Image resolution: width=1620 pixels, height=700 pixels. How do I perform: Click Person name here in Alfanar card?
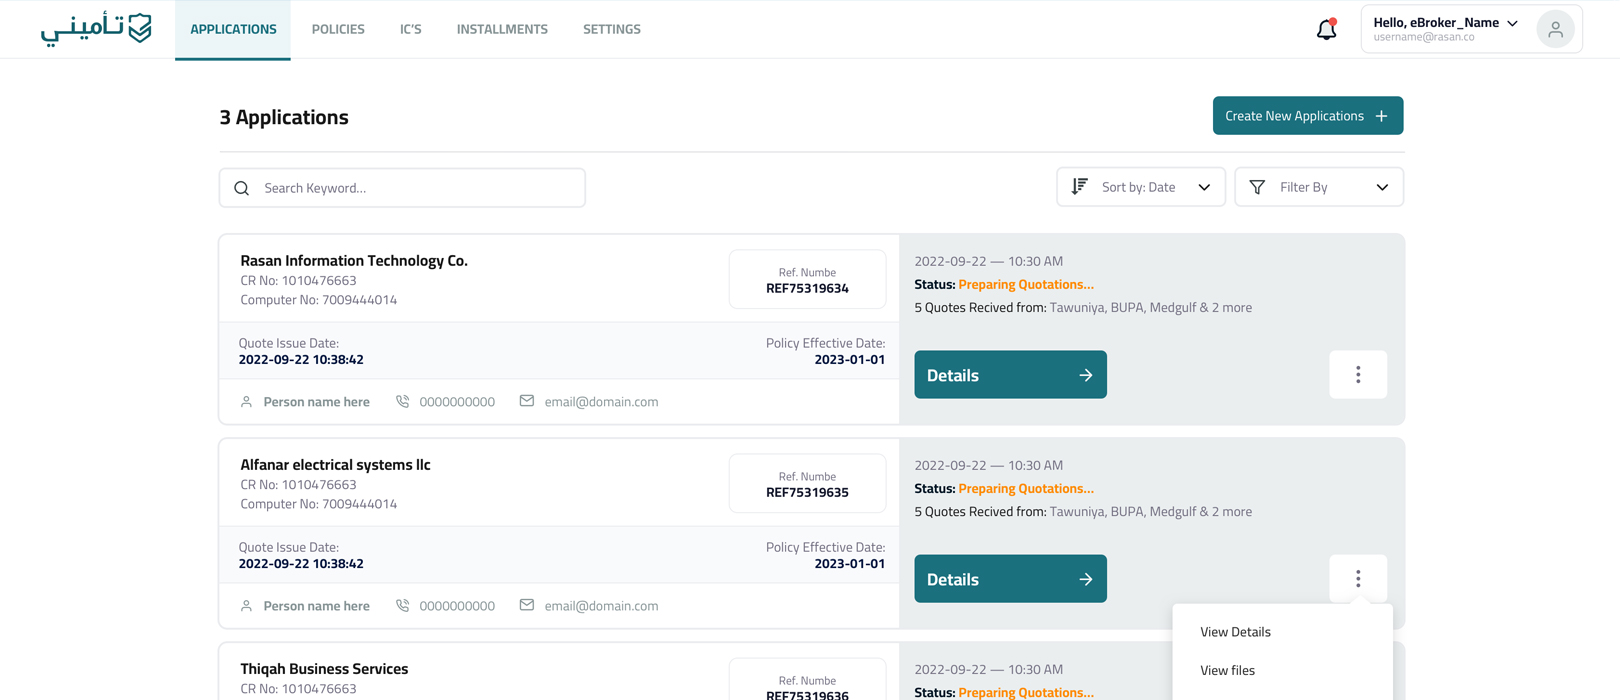[x=316, y=606]
